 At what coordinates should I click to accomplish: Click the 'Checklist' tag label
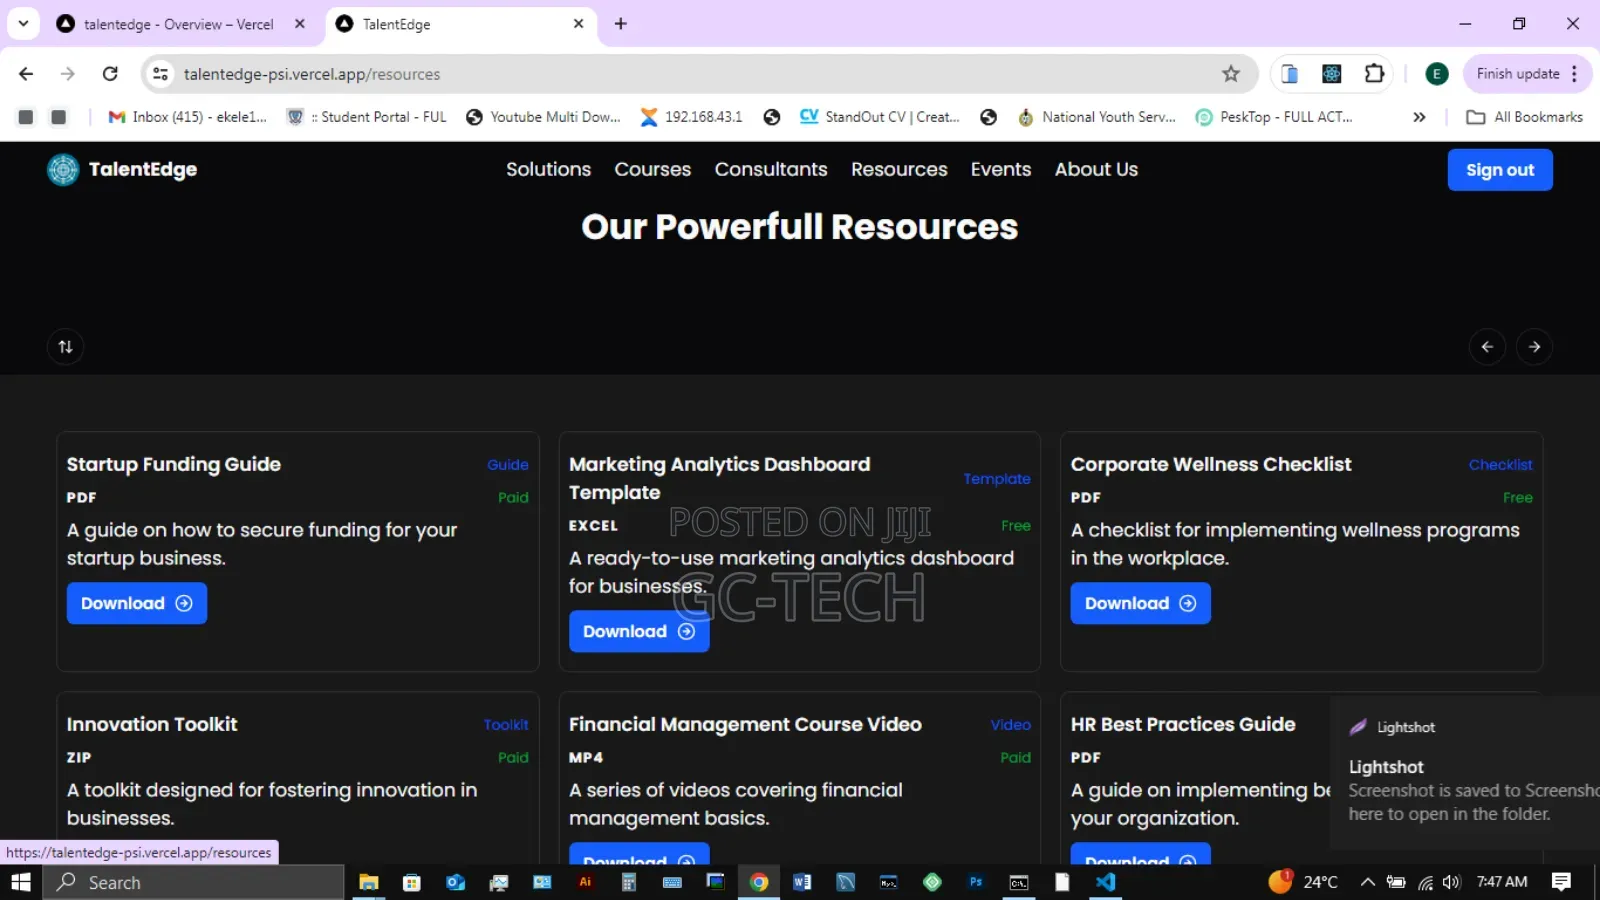[1500, 465]
